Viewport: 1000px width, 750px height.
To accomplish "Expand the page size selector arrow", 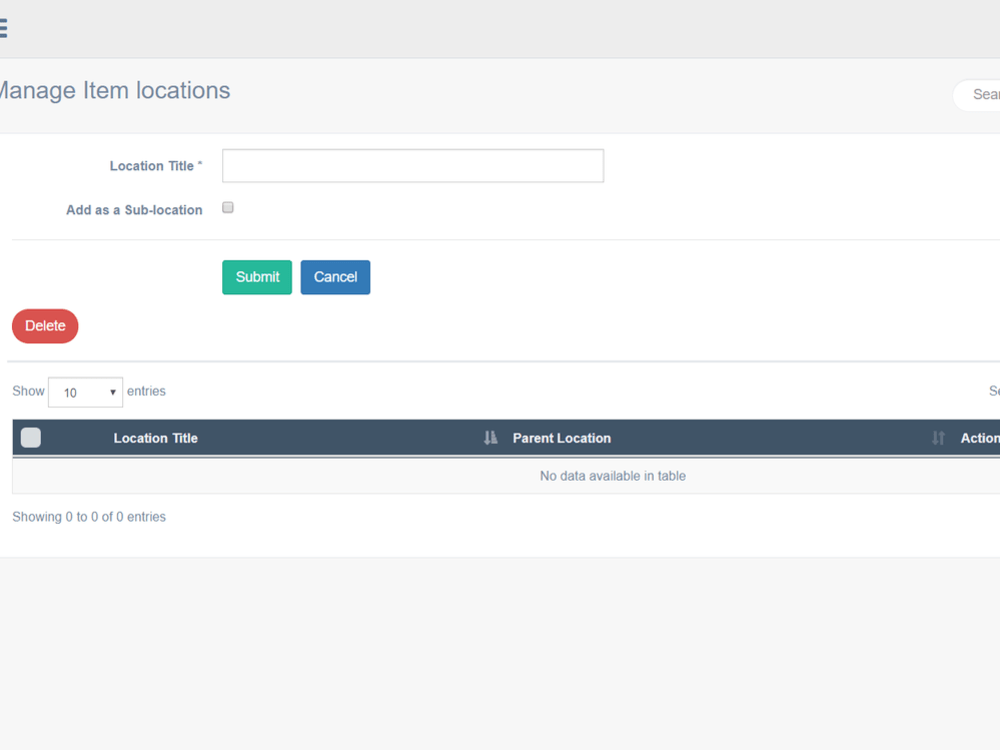I will point(112,392).
